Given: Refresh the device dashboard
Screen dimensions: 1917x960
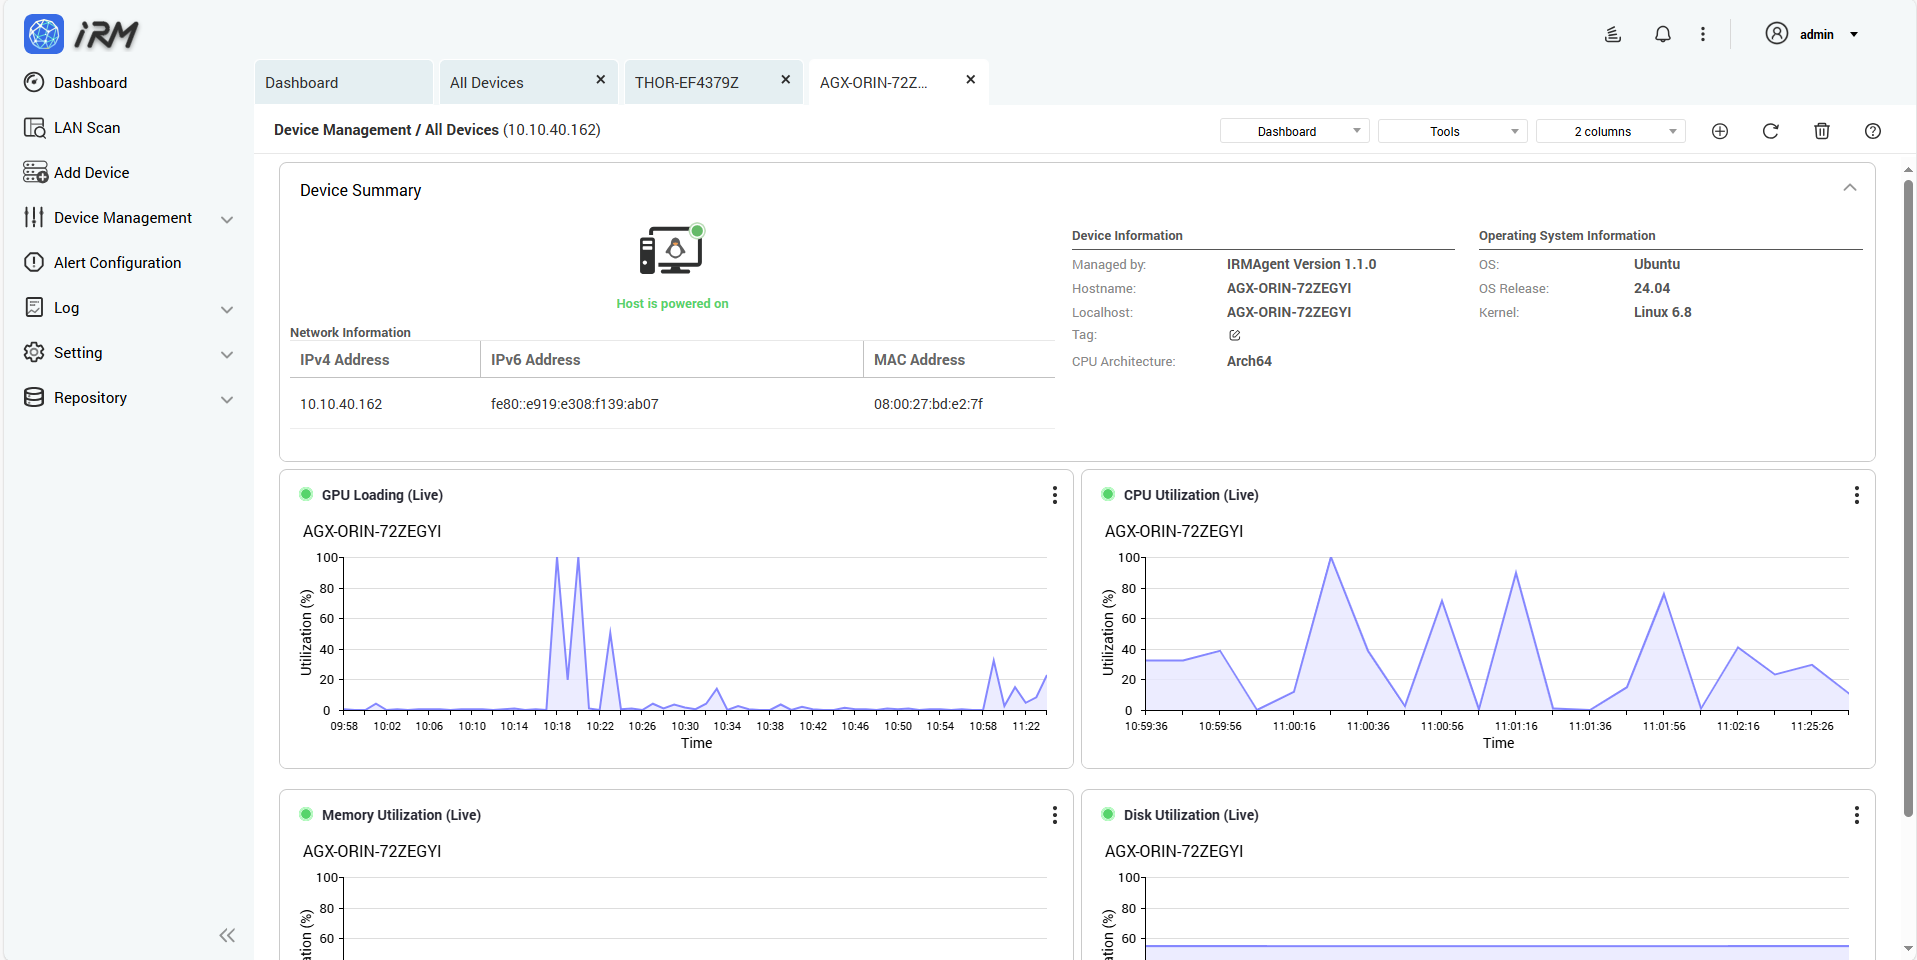Looking at the screenshot, I should pyautogui.click(x=1771, y=131).
